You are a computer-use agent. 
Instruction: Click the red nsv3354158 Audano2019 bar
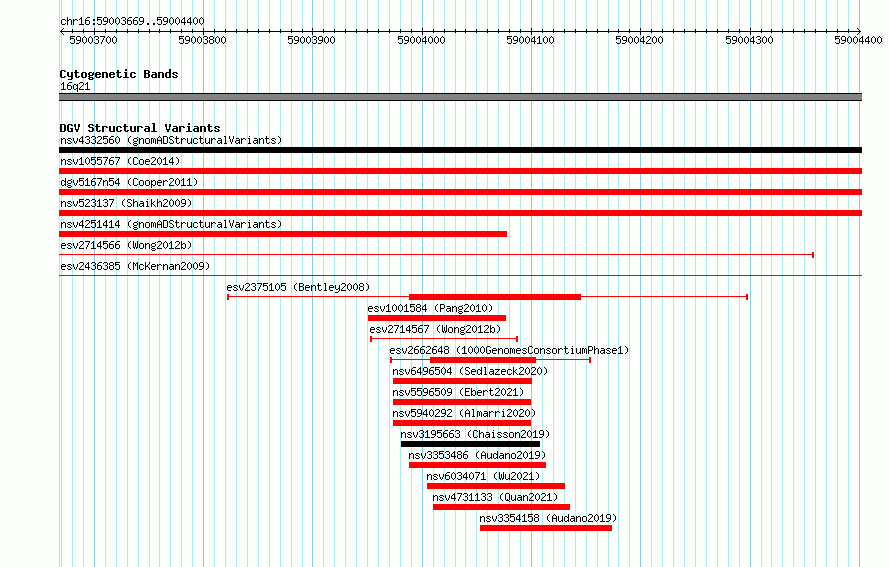[x=546, y=528]
